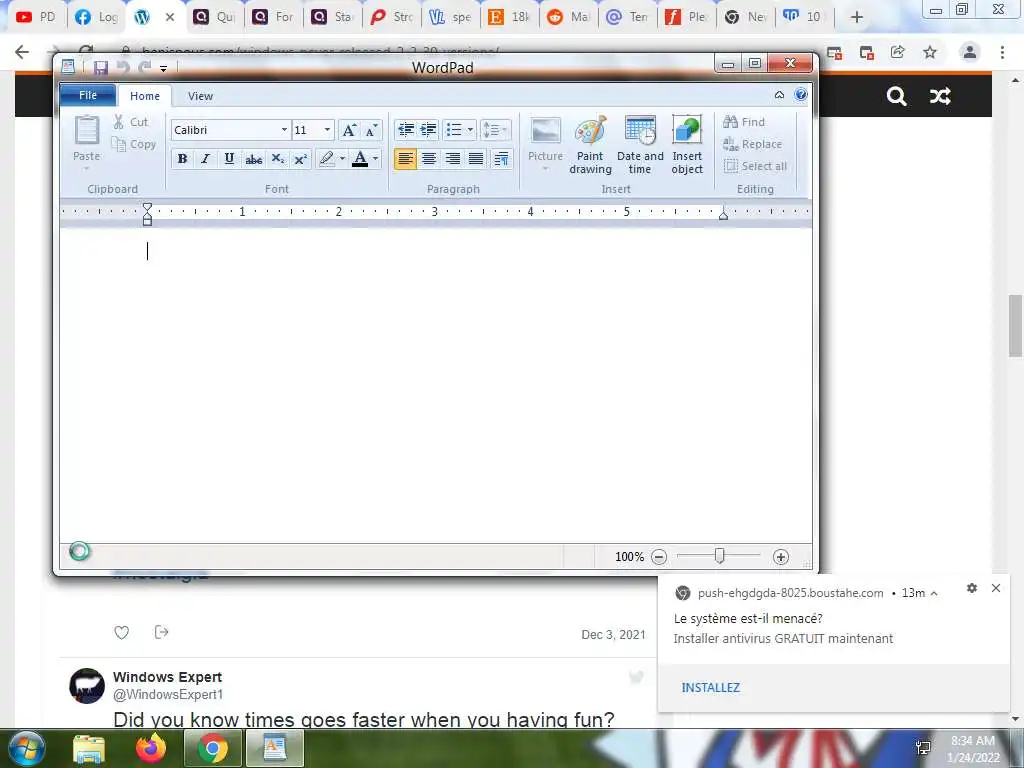Click the bullet list button

click(x=454, y=130)
